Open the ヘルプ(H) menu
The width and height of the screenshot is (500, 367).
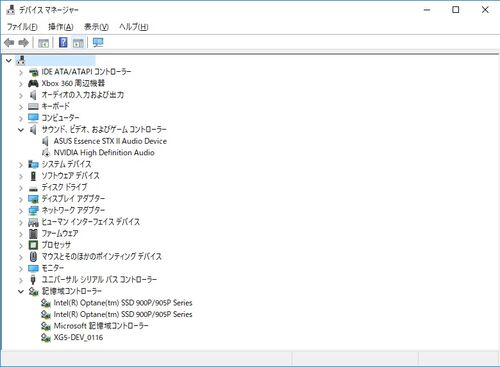134,27
